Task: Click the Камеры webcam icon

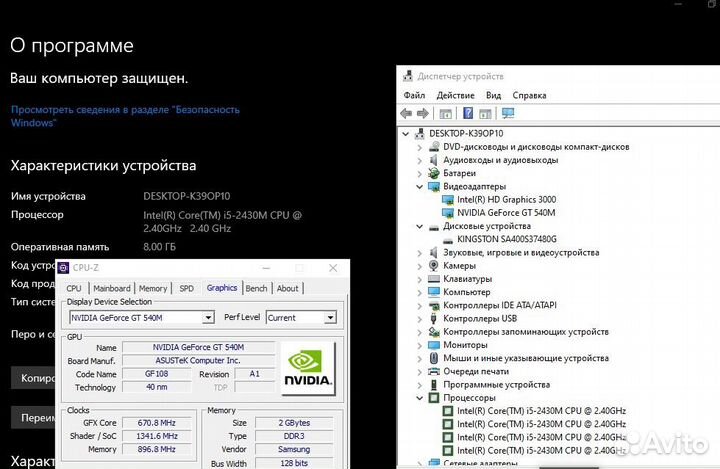Action: (x=434, y=266)
